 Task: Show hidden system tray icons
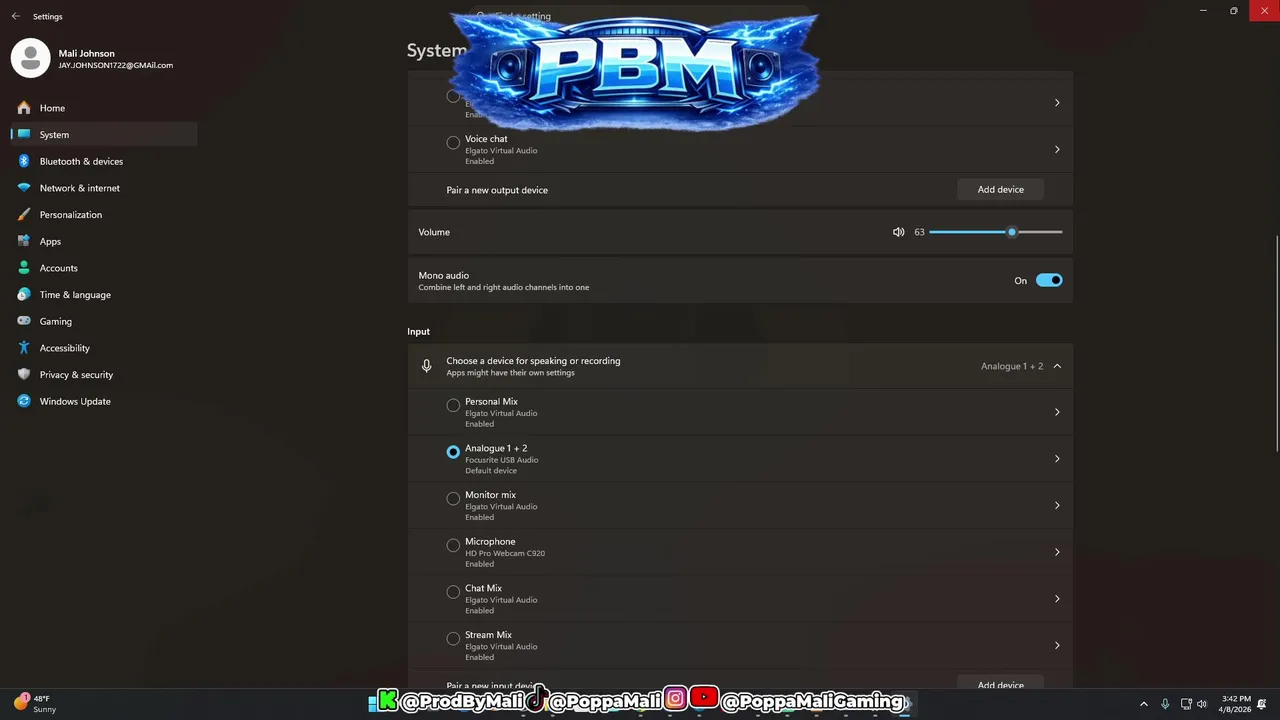[x=1144, y=704]
